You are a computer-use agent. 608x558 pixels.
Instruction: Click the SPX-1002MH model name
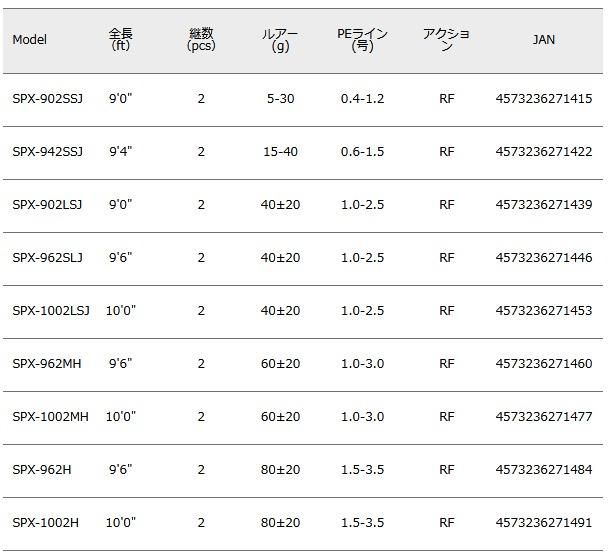51,417
